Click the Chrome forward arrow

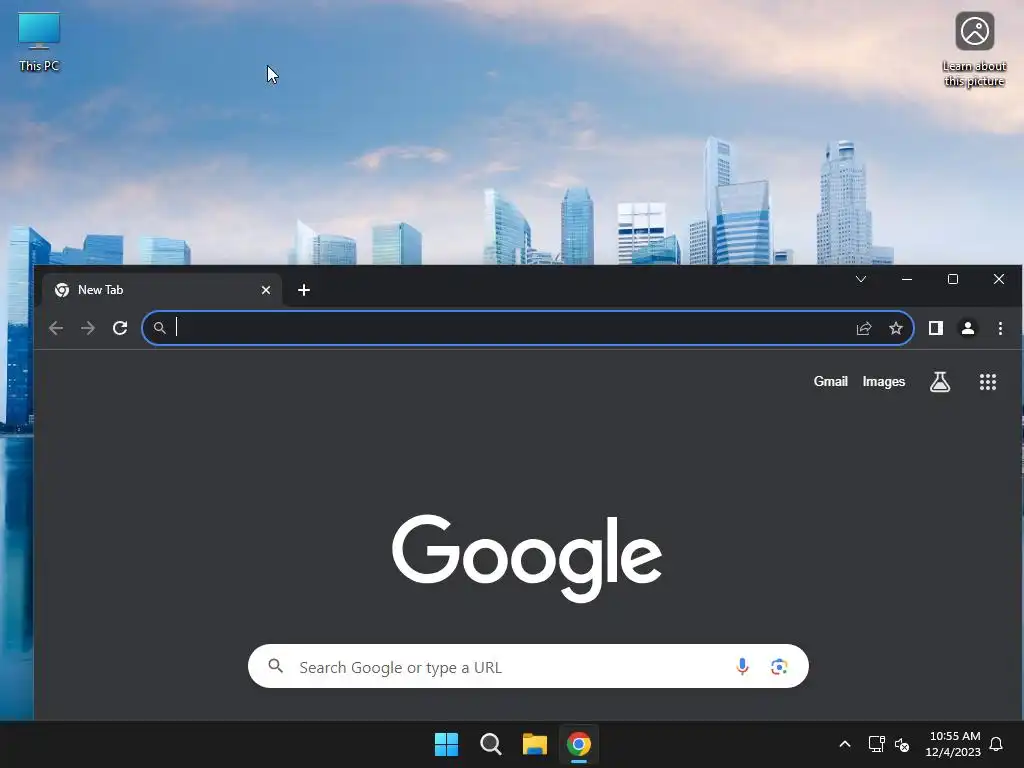click(x=88, y=328)
